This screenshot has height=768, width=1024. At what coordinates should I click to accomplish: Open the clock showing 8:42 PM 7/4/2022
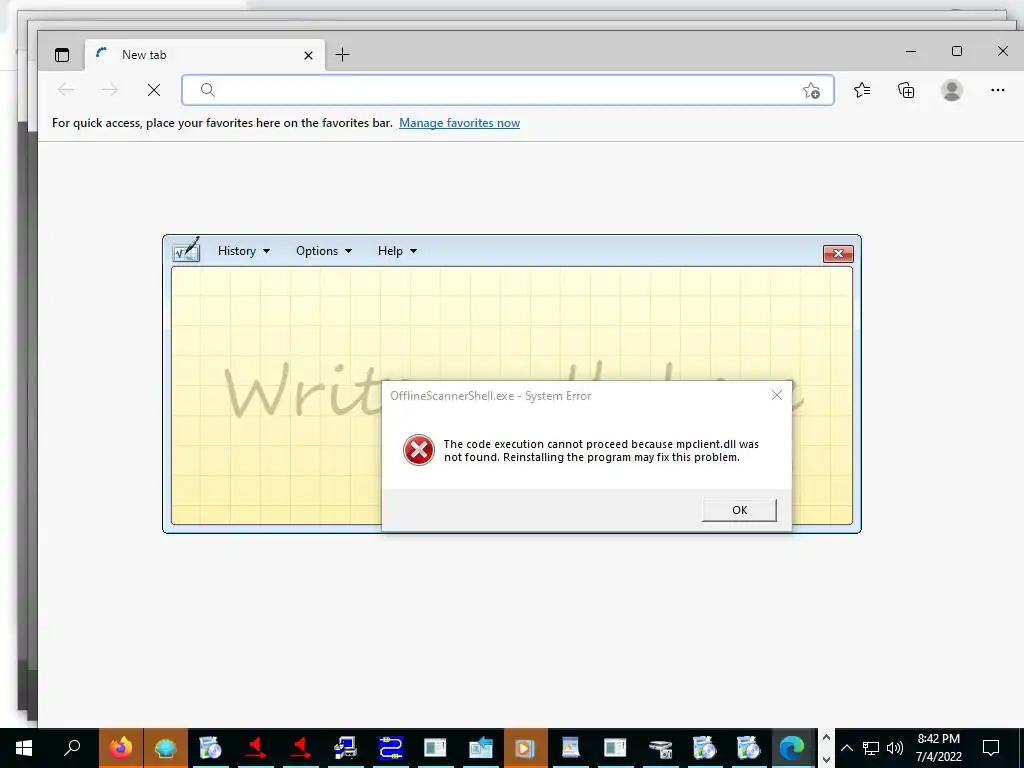938,748
